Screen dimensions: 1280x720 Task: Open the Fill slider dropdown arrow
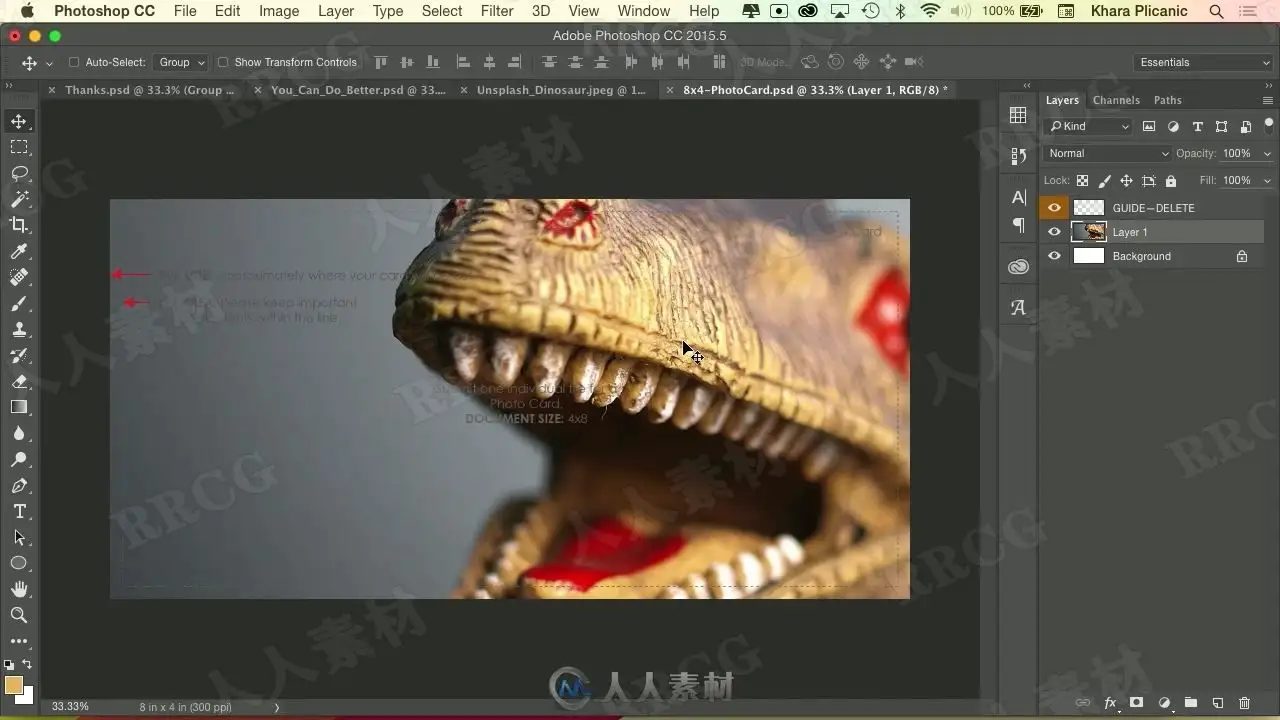1267,181
